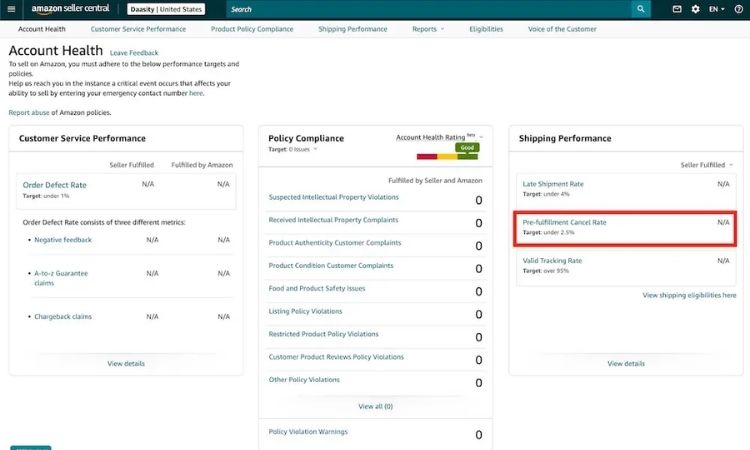Open Policy Violation Warnings
The width and height of the screenshot is (750, 450).
(308, 431)
